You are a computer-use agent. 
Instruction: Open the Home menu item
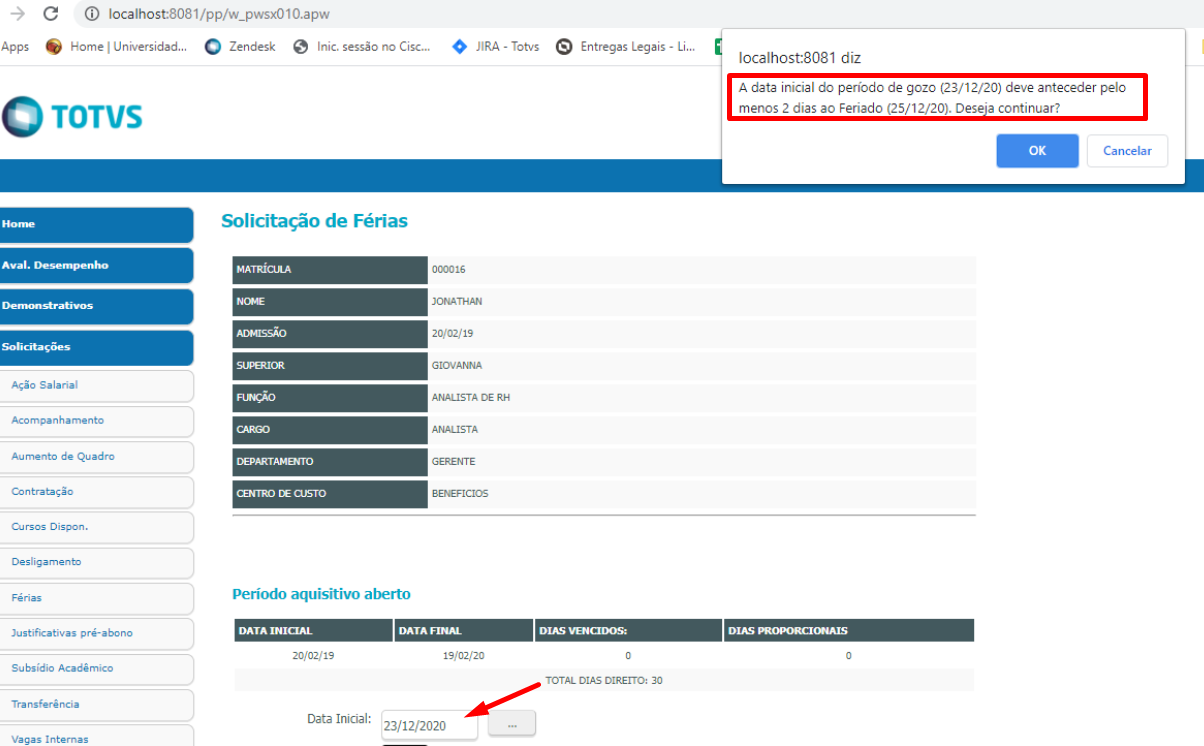click(96, 225)
